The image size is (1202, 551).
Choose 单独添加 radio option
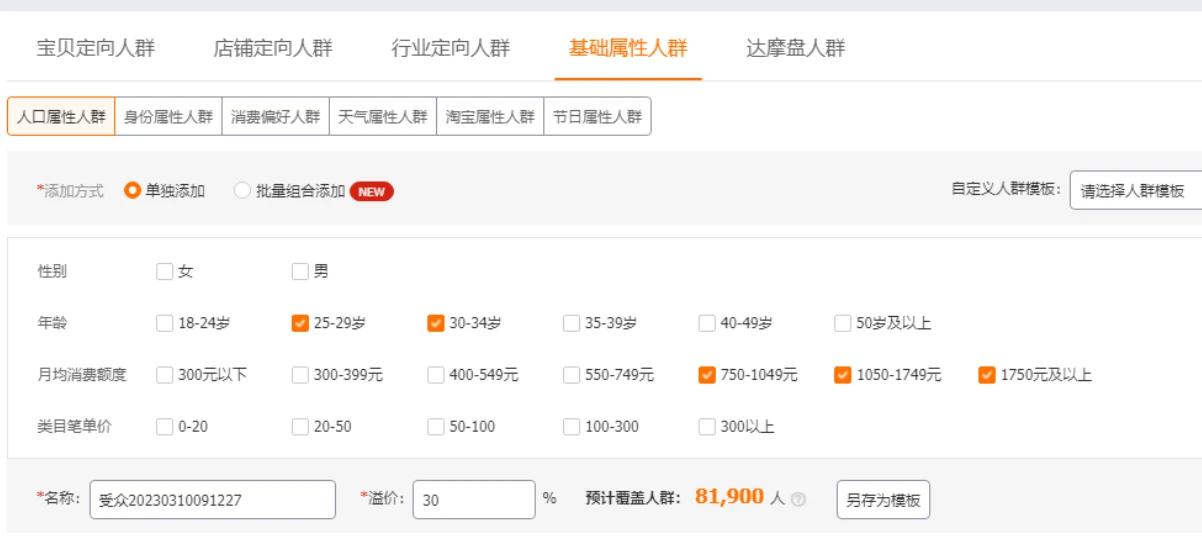point(131,191)
